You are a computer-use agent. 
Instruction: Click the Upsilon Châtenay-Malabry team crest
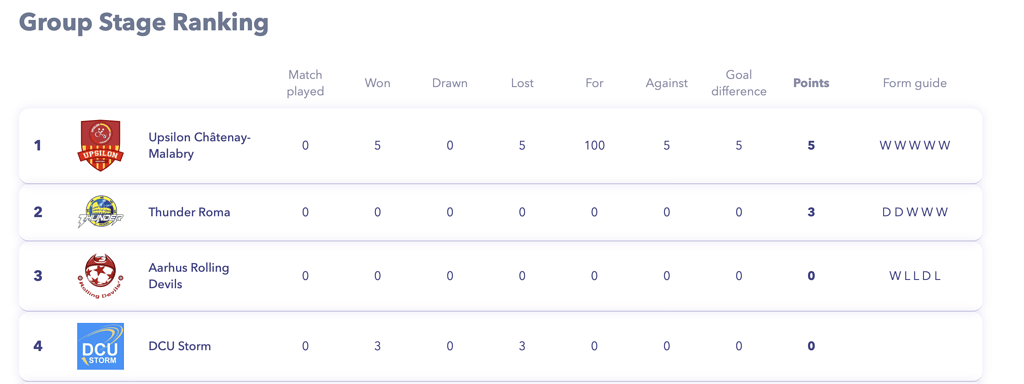pyautogui.click(x=100, y=146)
